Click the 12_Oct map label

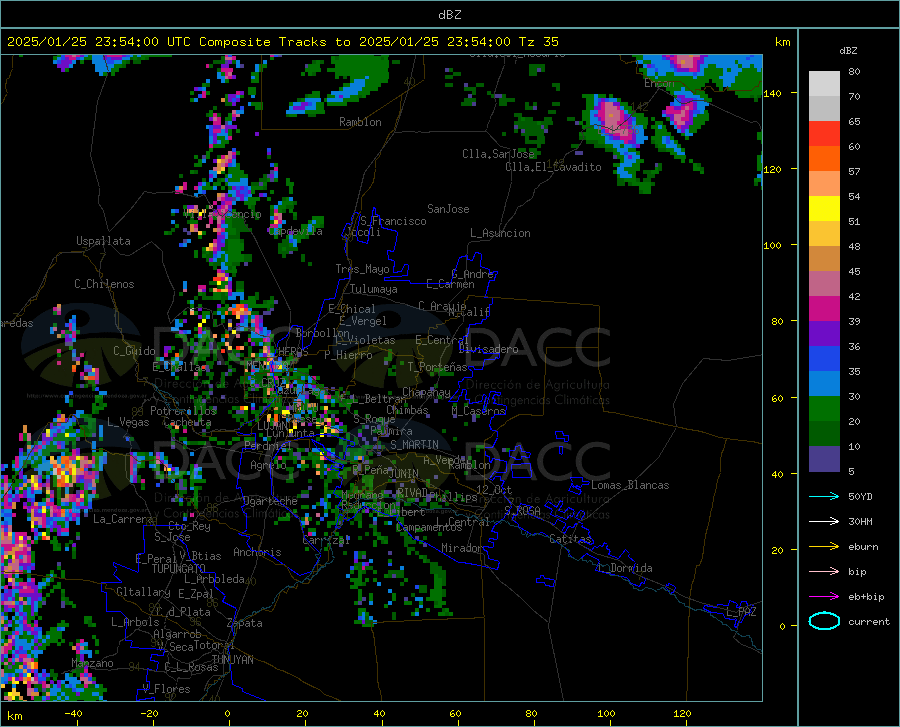click(494, 489)
